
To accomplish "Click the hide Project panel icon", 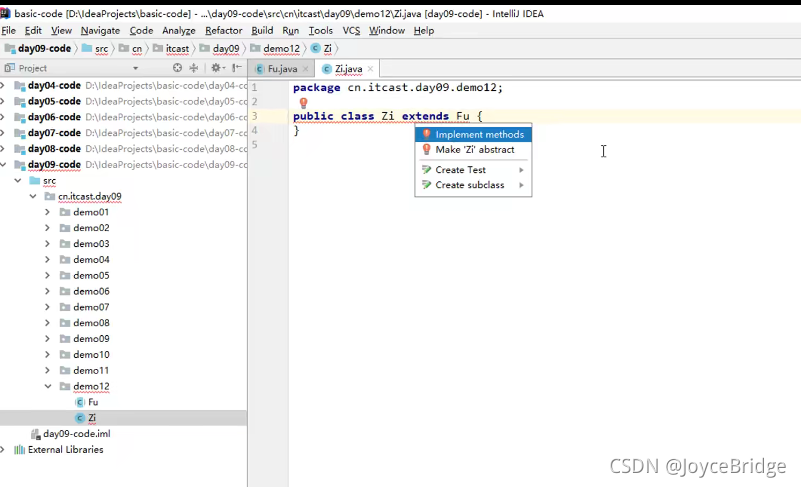I will (237, 67).
